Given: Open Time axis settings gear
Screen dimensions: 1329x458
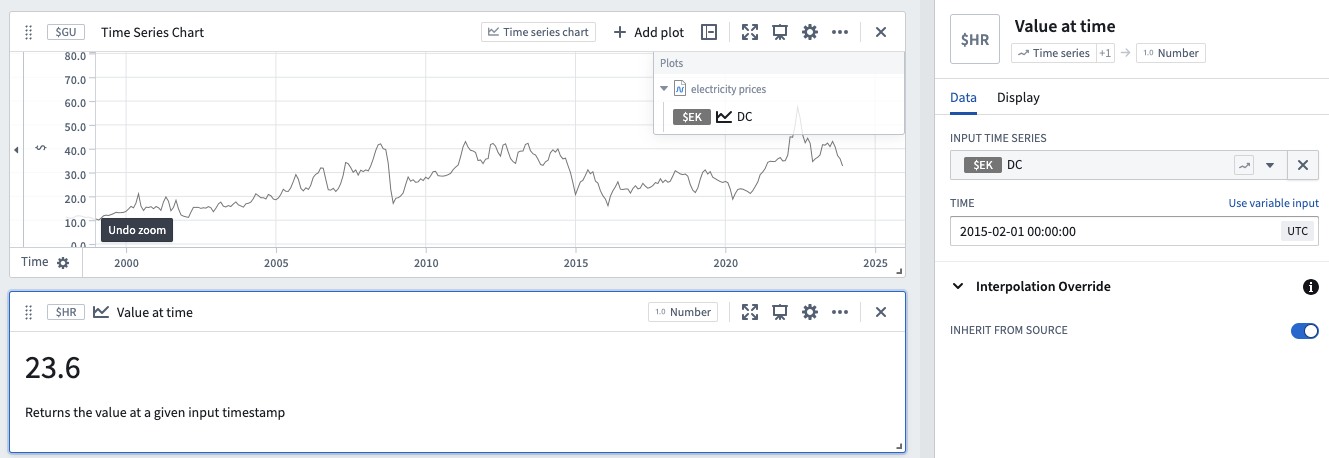Looking at the screenshot, I should pos(63,262).
